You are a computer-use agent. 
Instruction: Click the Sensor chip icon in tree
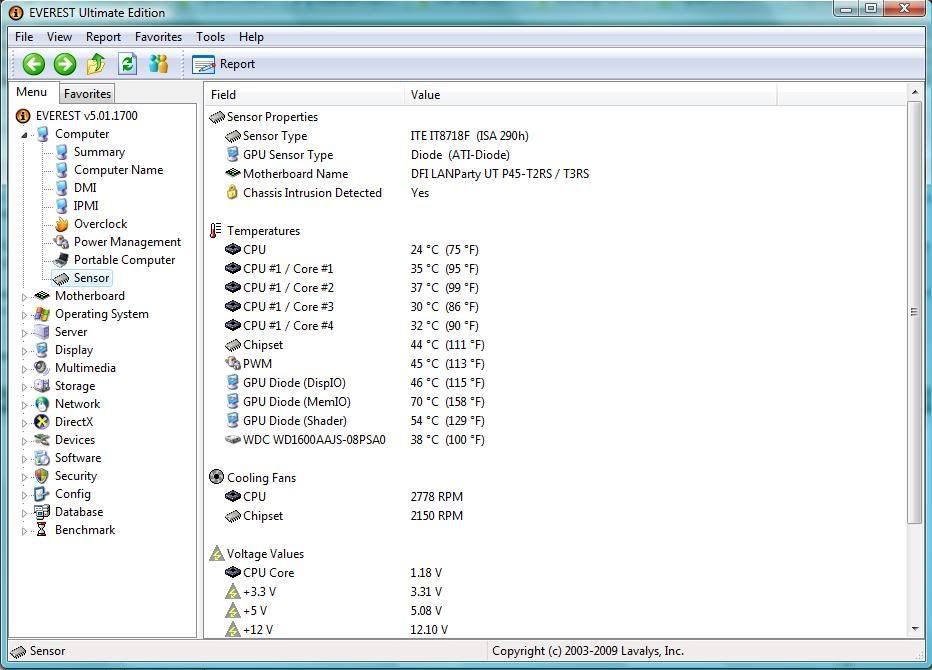pos(61,278)
